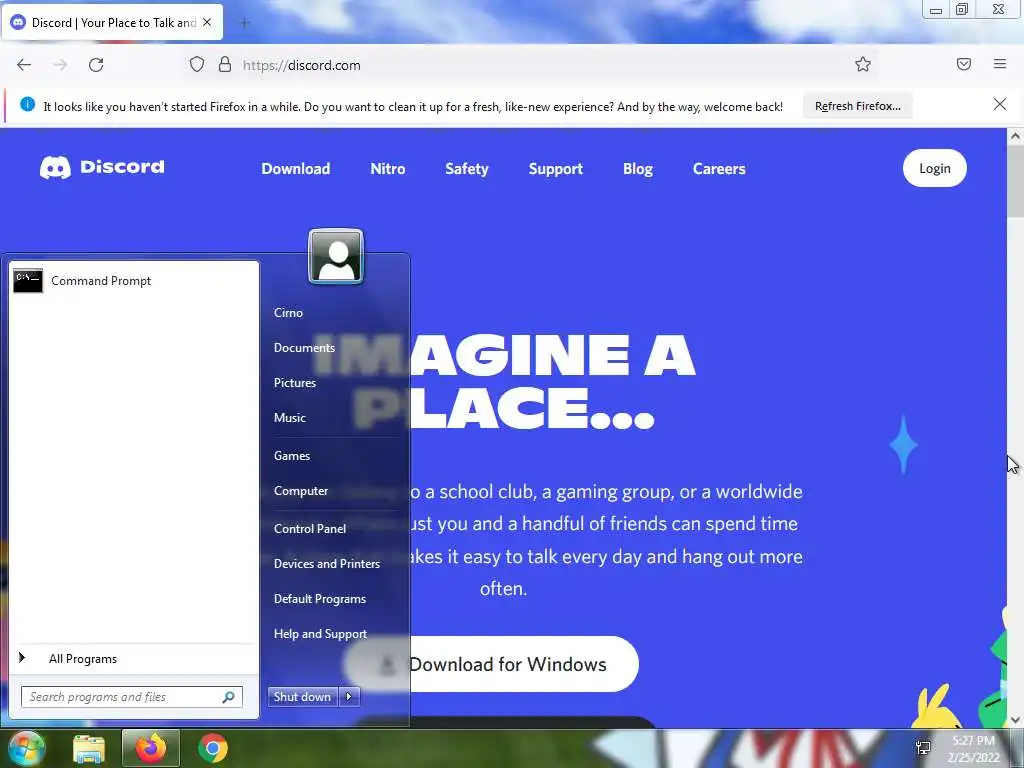Dismiss the Firefox refresh notification bar

coord(999,104)
